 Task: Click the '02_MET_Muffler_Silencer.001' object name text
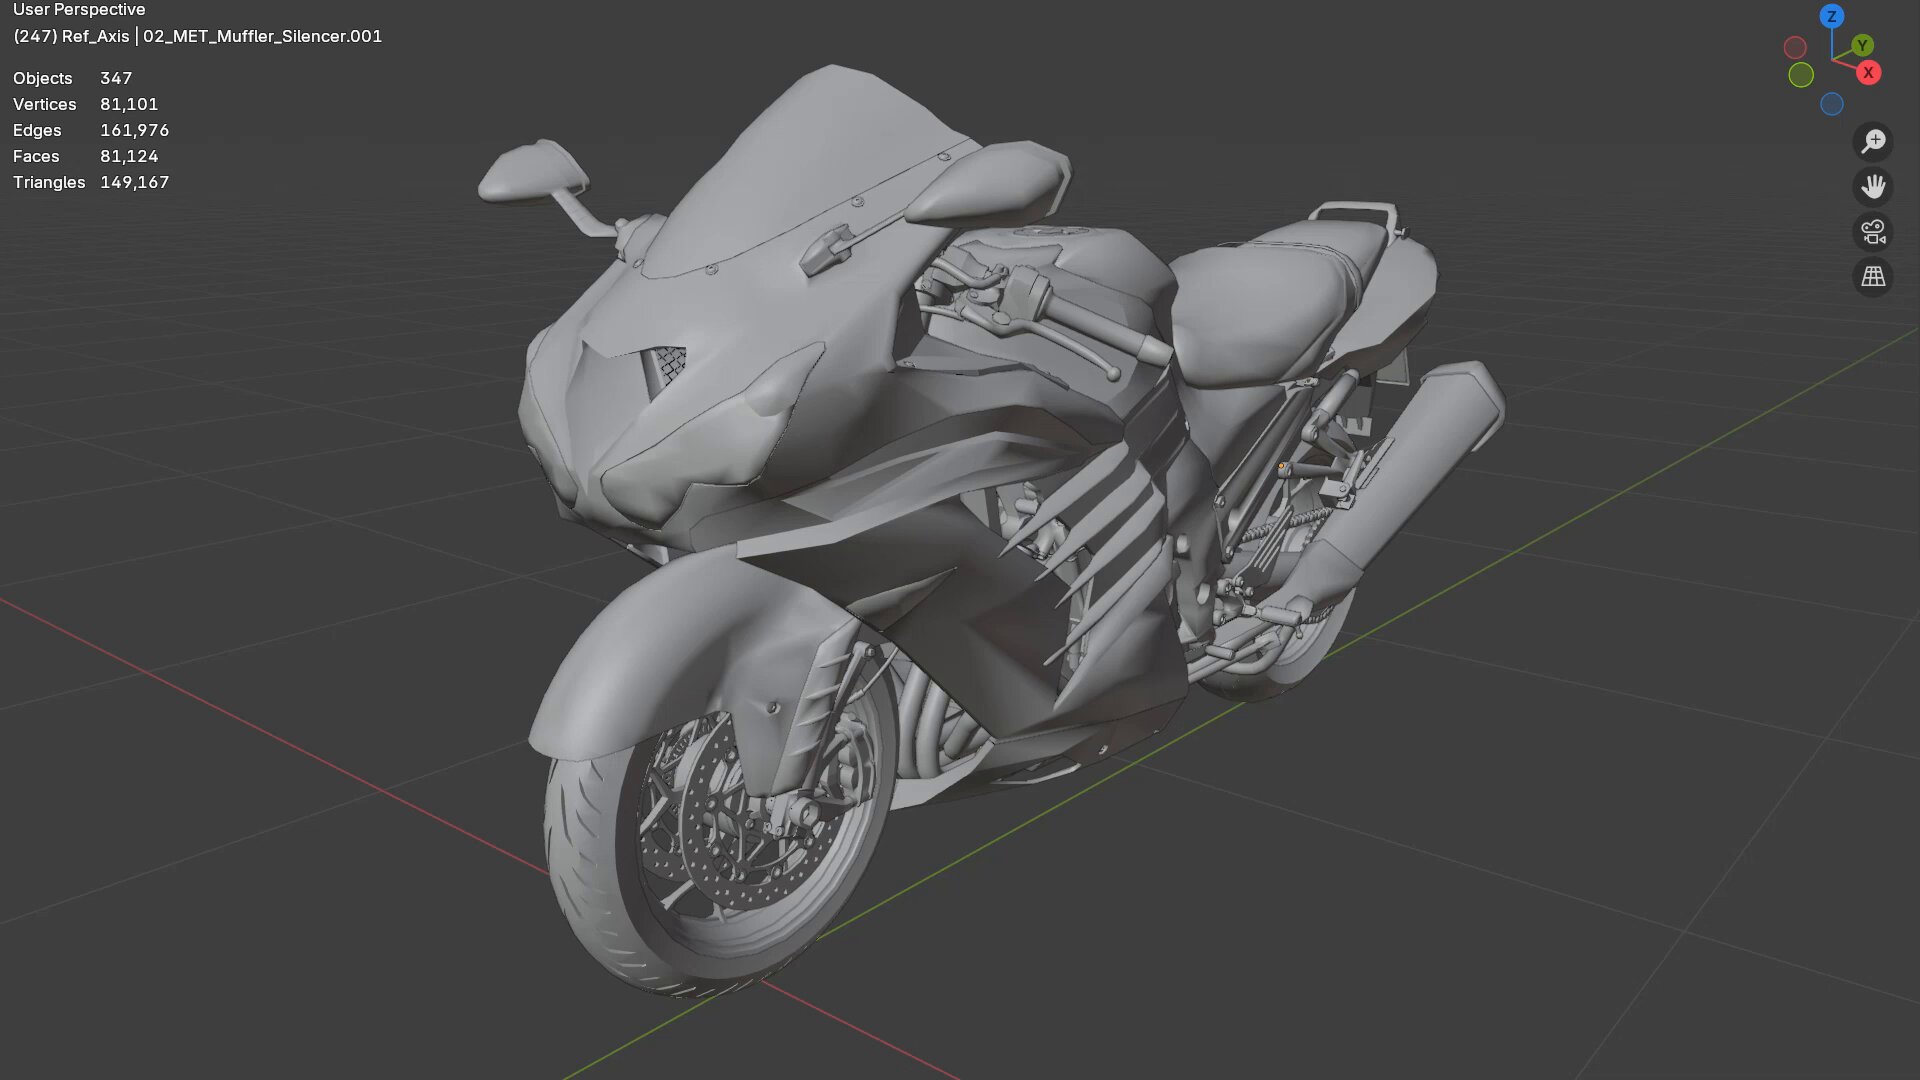(x=262, y=36)
